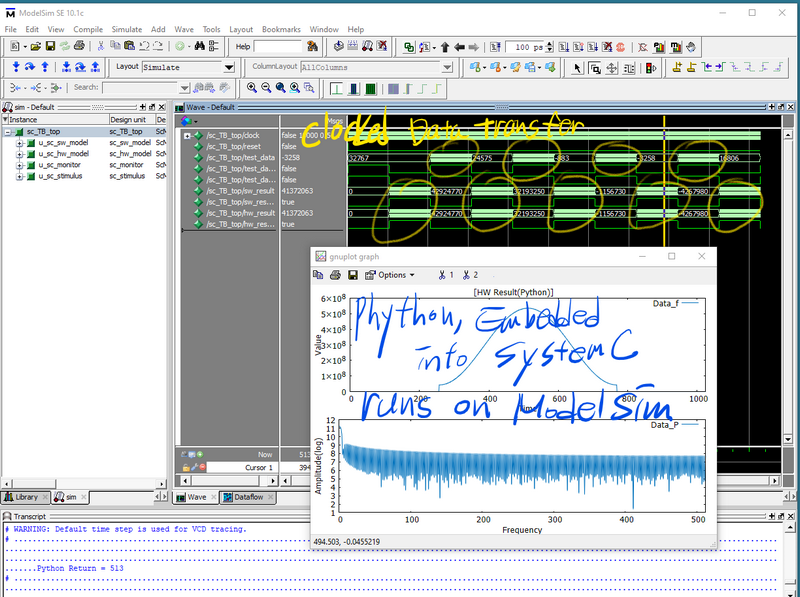Open the Simulate menu
Viewport: 800px width, 597px height.
click(x=127, y=29)
